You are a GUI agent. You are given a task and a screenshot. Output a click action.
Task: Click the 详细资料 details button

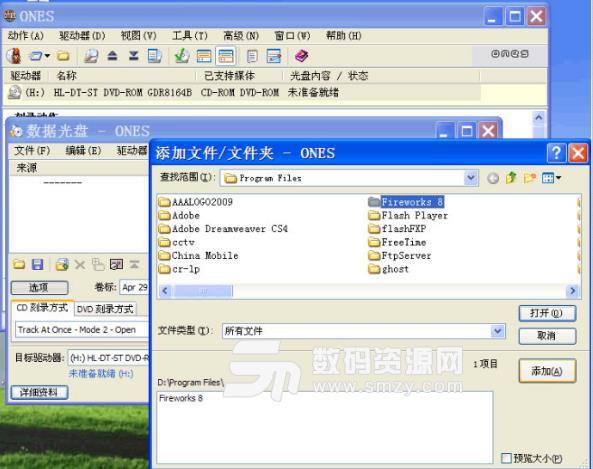[39, 392]
